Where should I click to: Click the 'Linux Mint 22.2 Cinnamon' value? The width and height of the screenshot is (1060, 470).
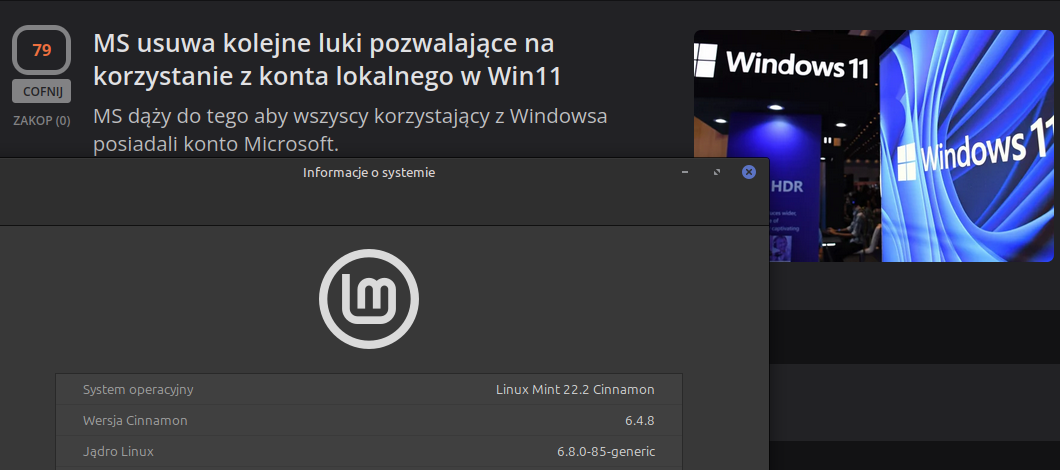click(x=575, y=389)
